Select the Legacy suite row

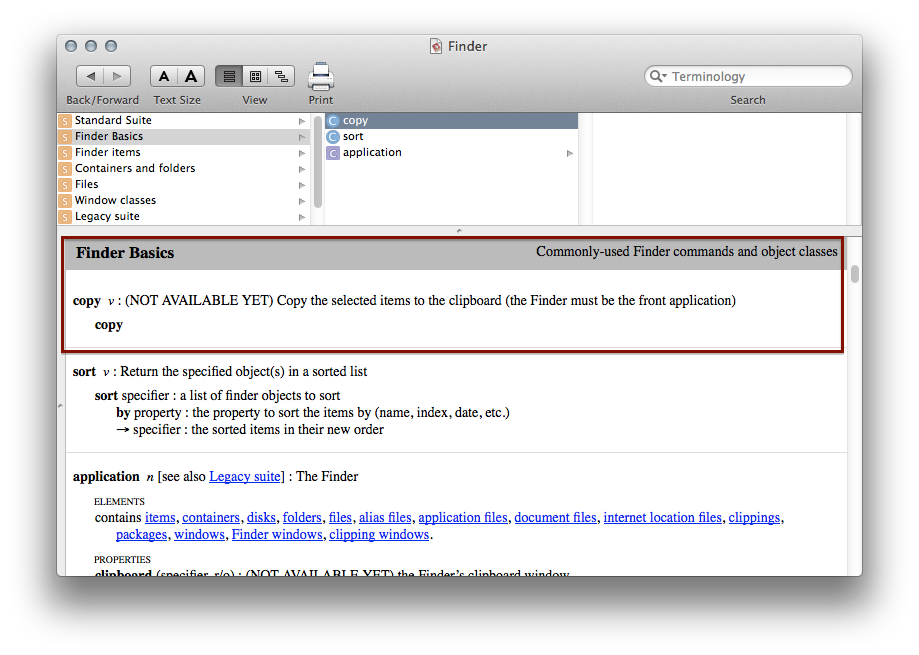click(183, 216)
